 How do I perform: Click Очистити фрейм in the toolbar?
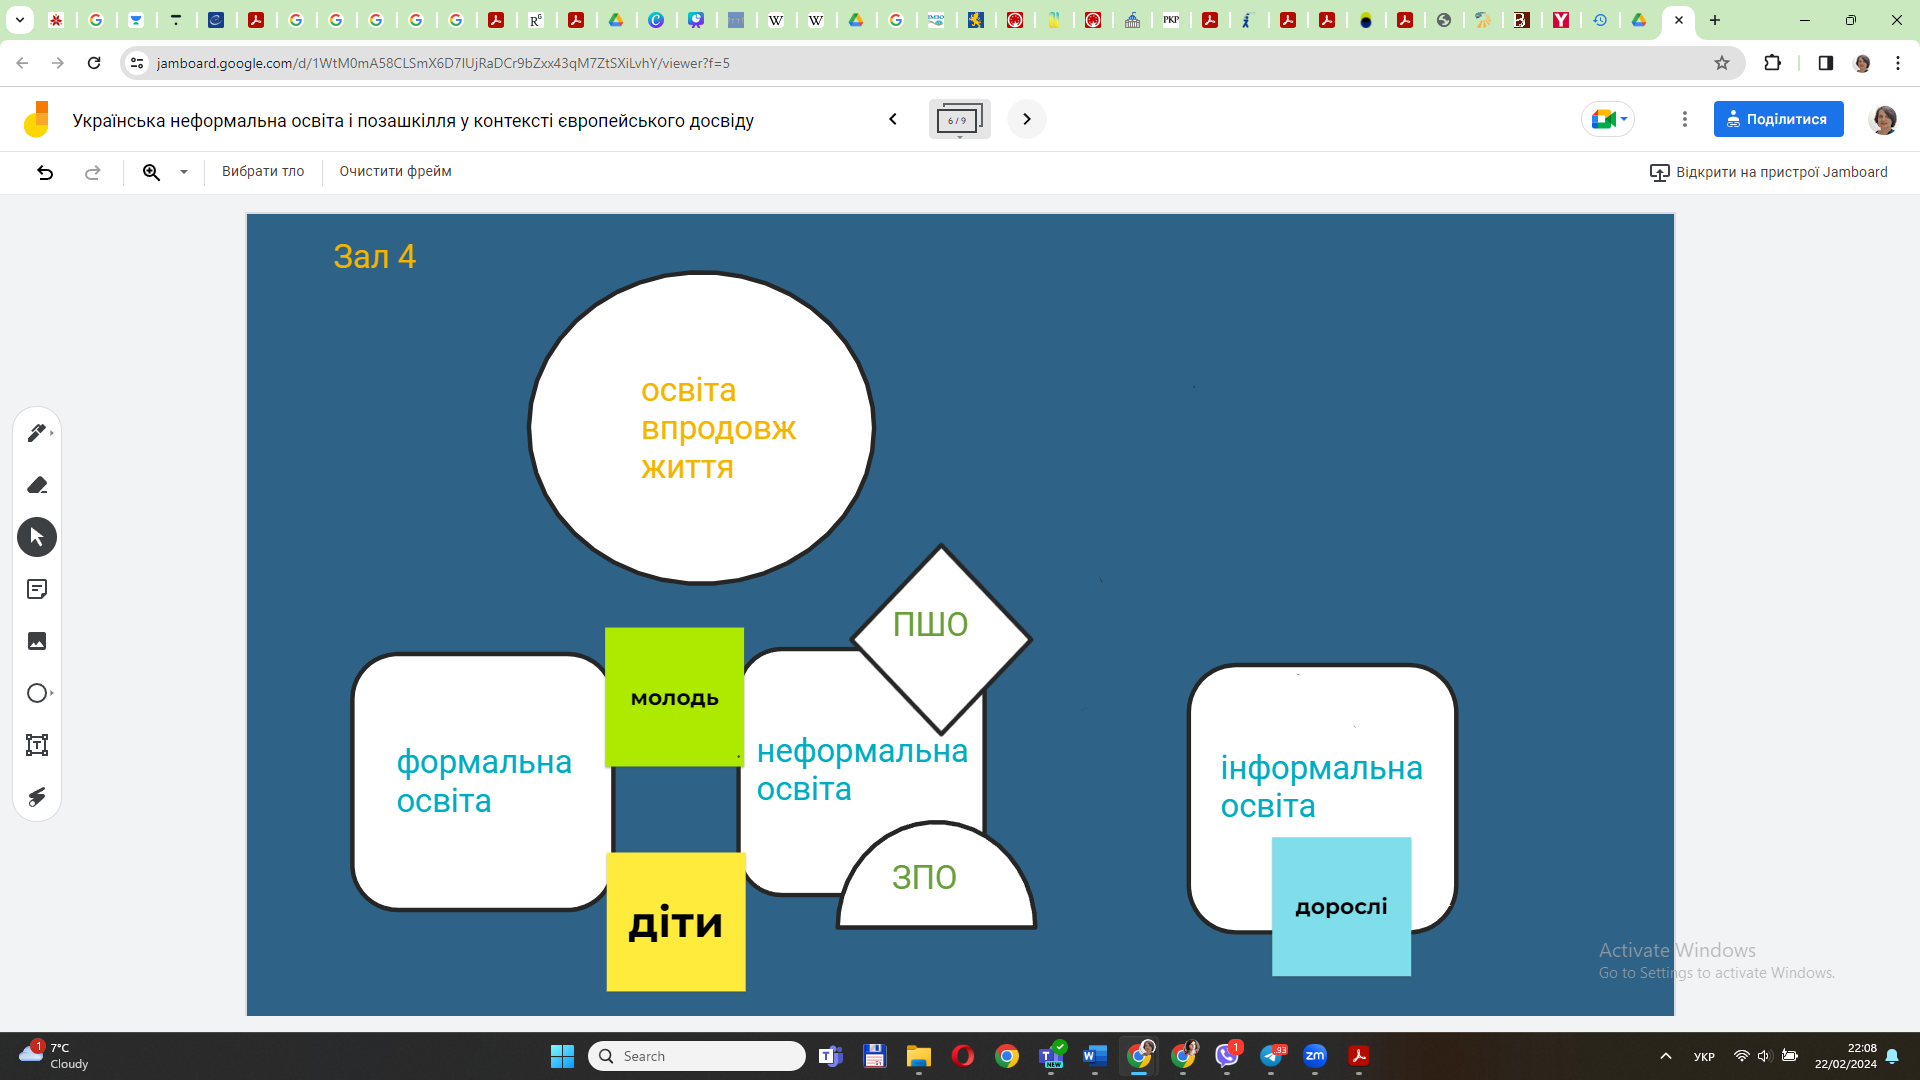(395, 171)
